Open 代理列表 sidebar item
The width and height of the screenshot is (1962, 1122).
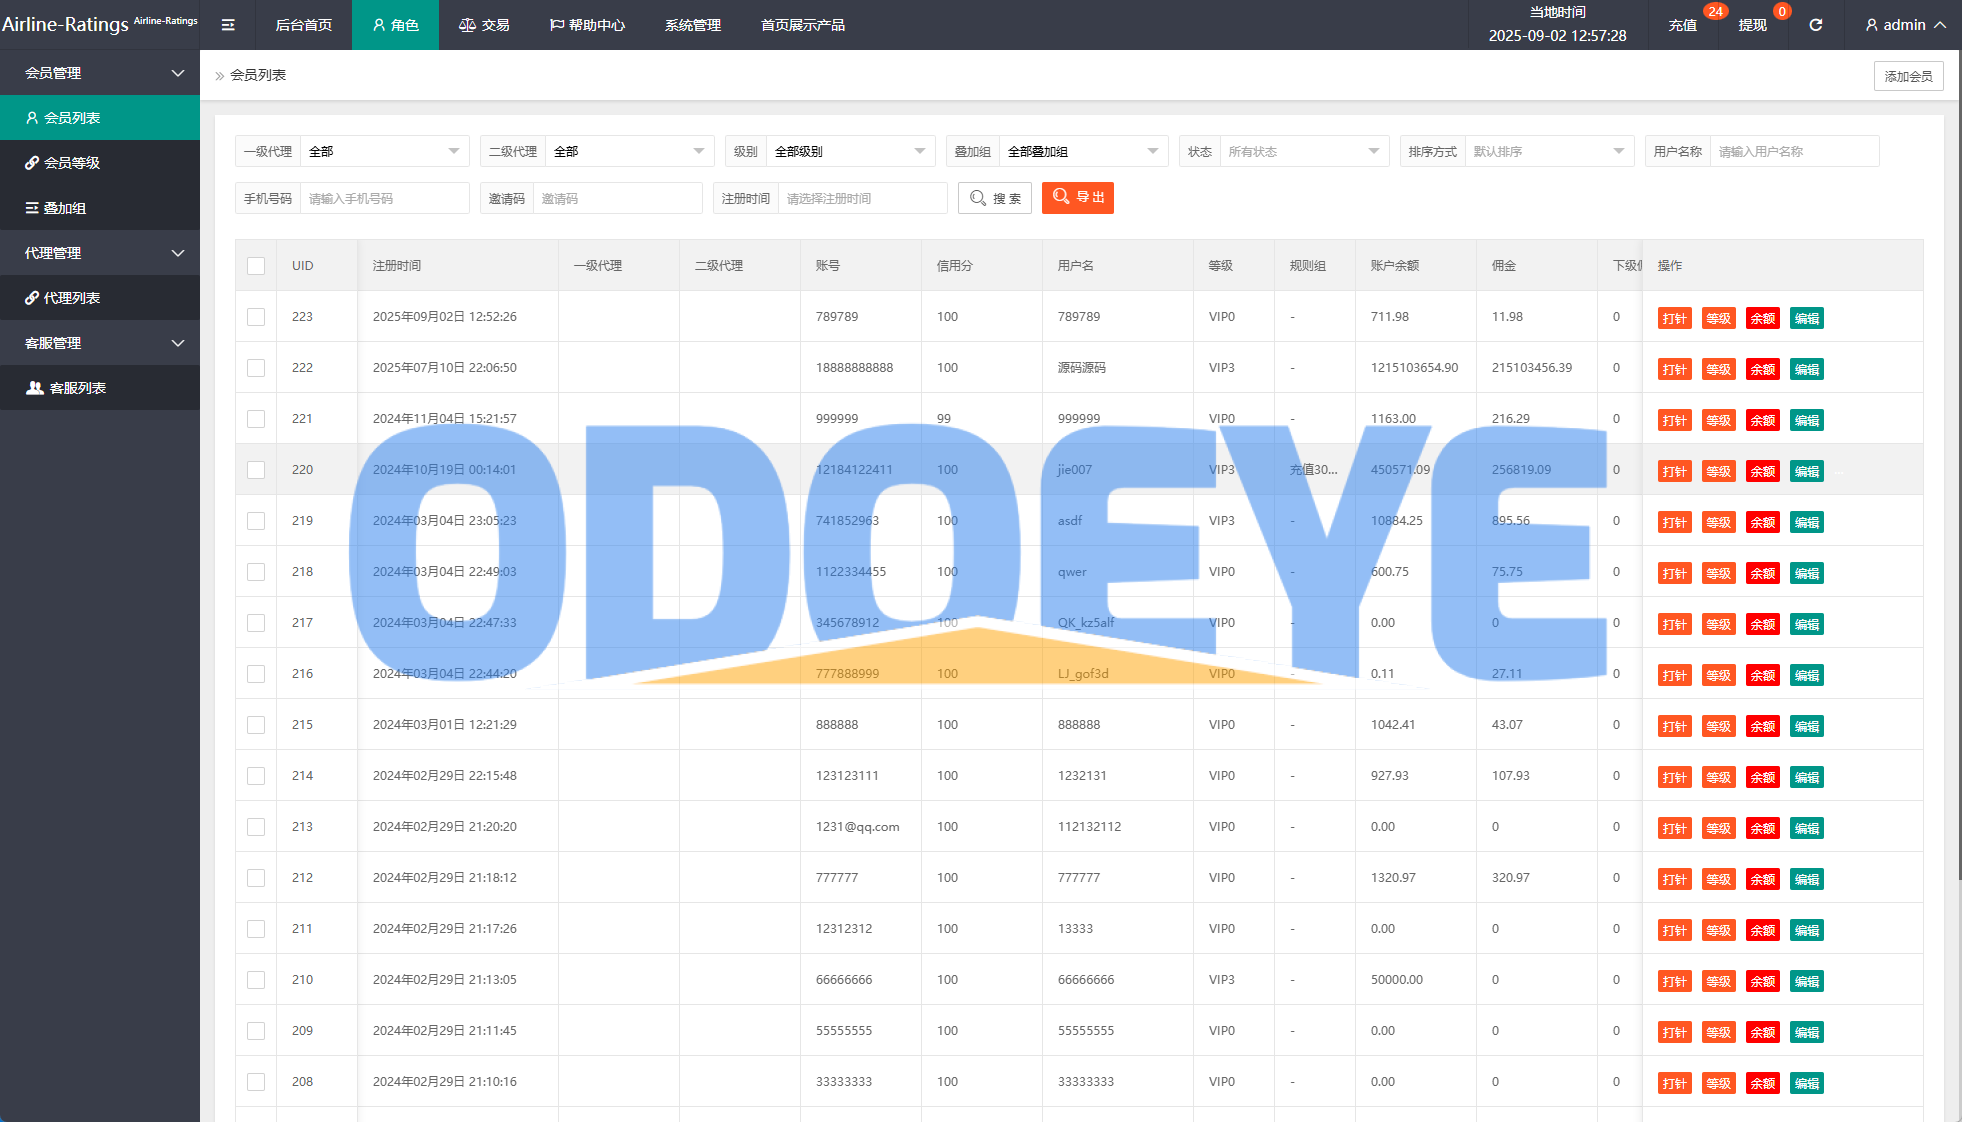pos(72,298)
